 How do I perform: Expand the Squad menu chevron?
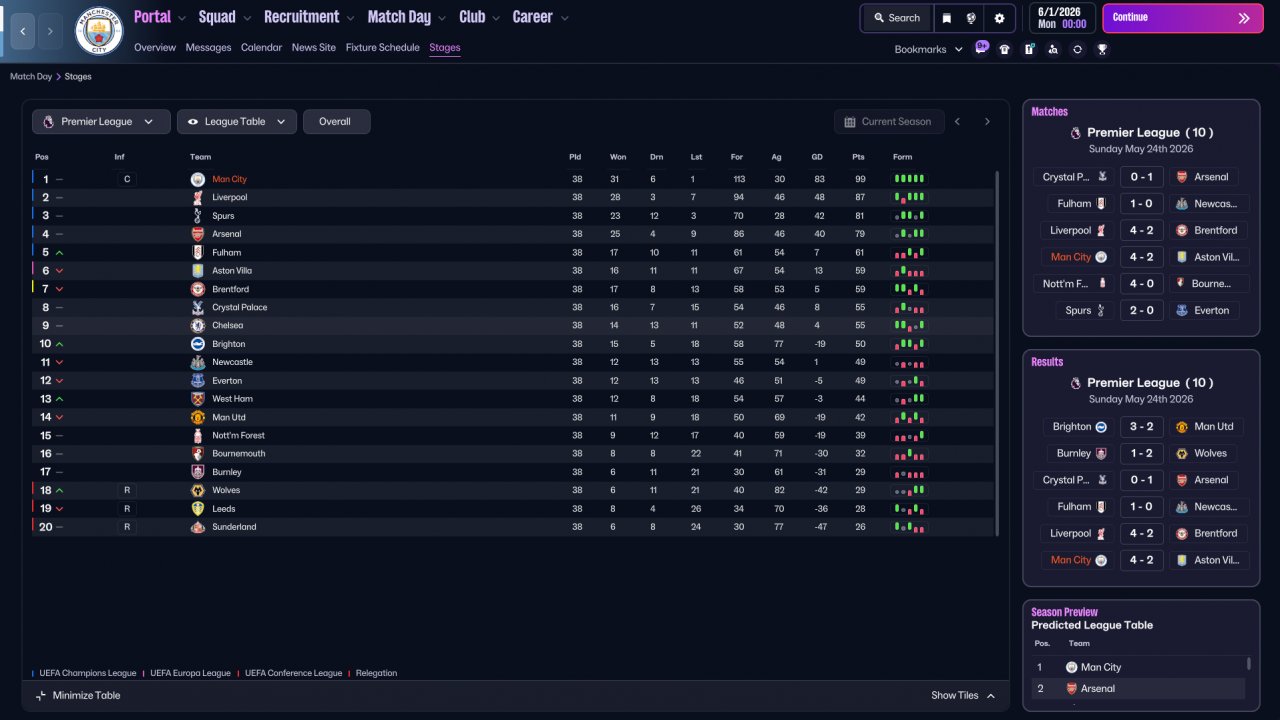pyautogui.click(x=246, y=18)
